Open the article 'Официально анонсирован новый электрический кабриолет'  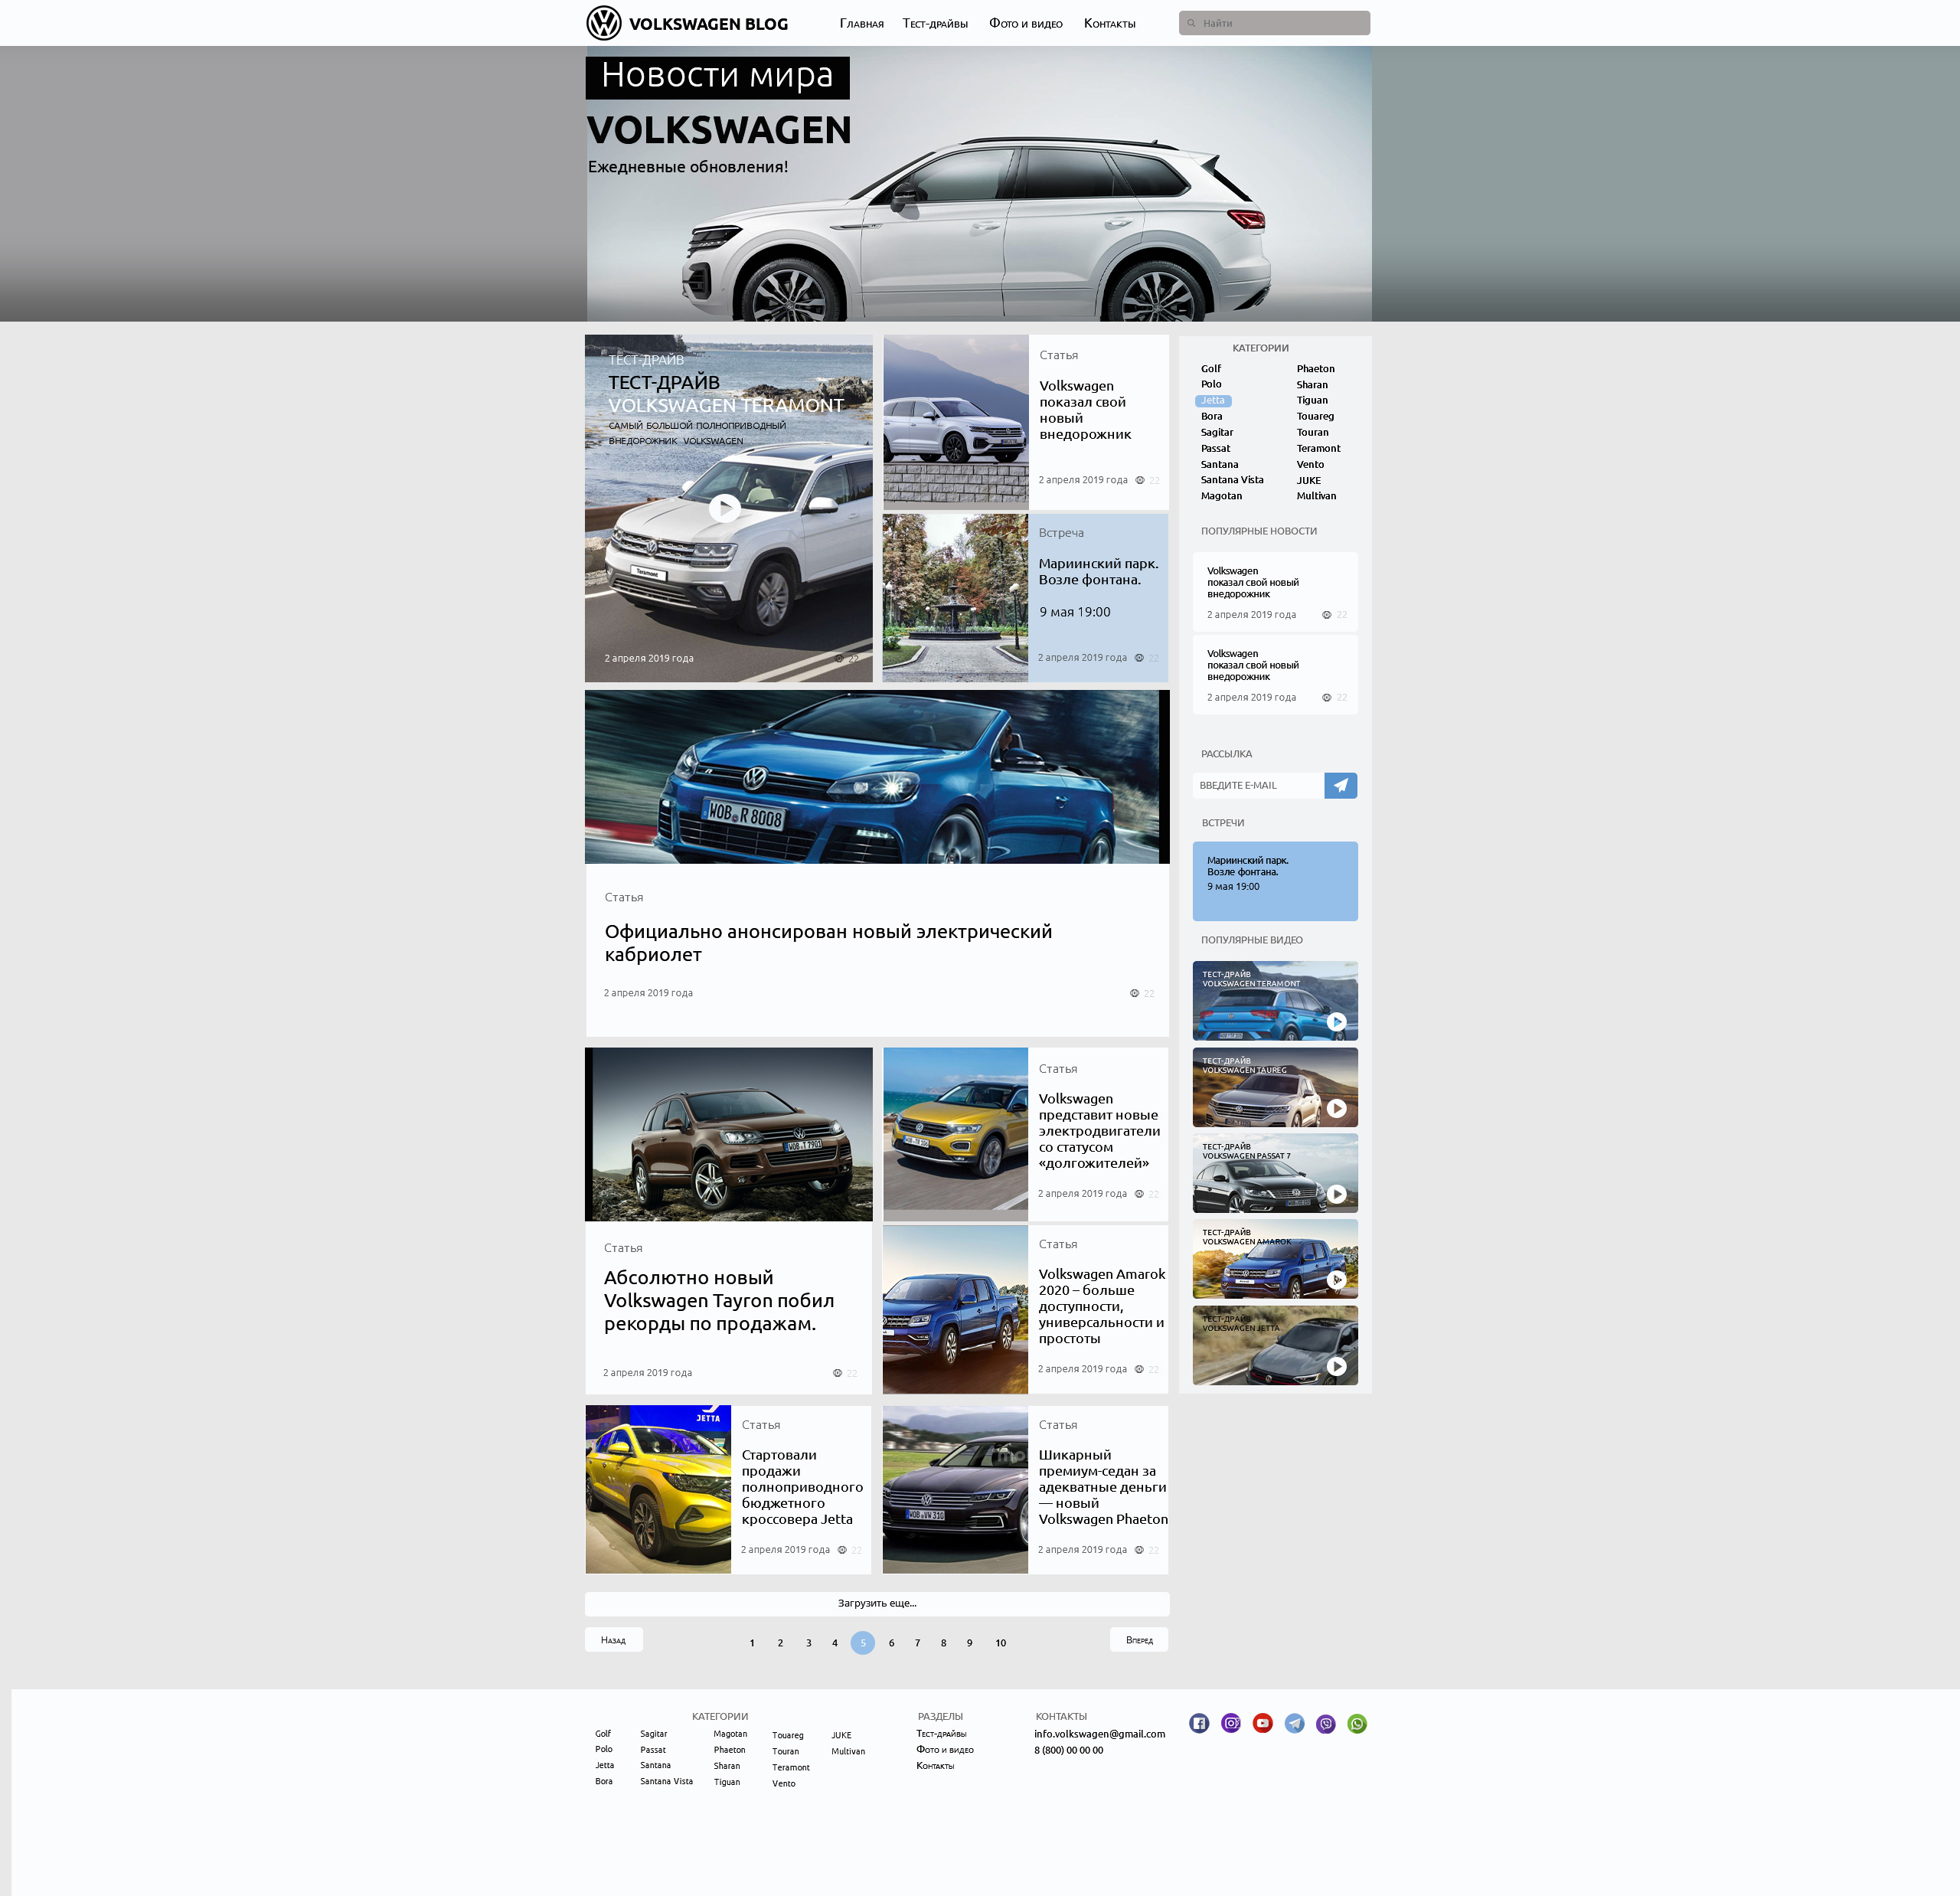point(828,943)
